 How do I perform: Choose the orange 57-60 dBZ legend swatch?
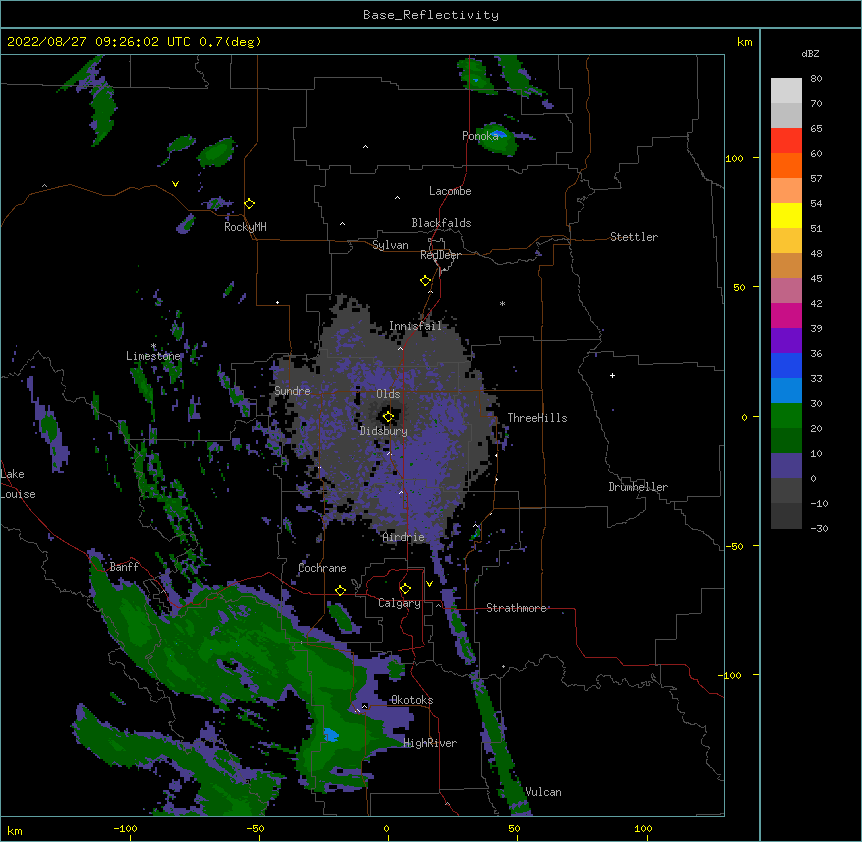[786, 165]
